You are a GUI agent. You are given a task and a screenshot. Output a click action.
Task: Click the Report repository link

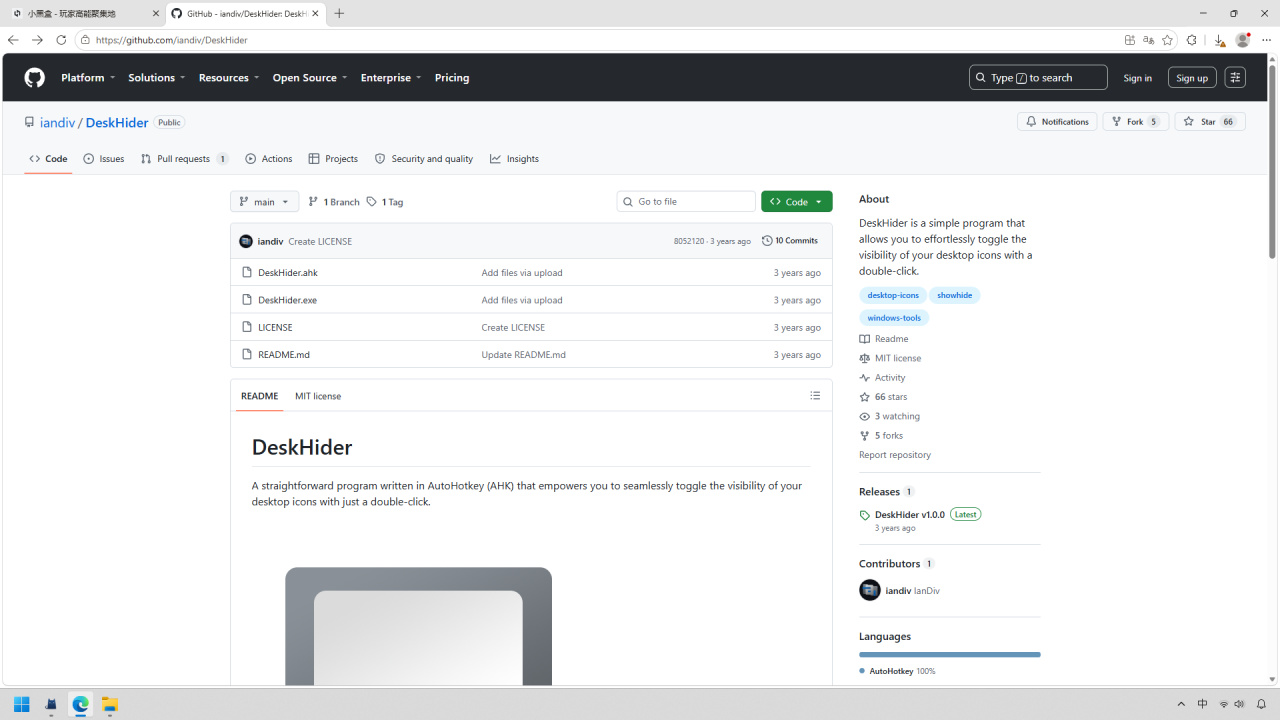tap(895, 455)
